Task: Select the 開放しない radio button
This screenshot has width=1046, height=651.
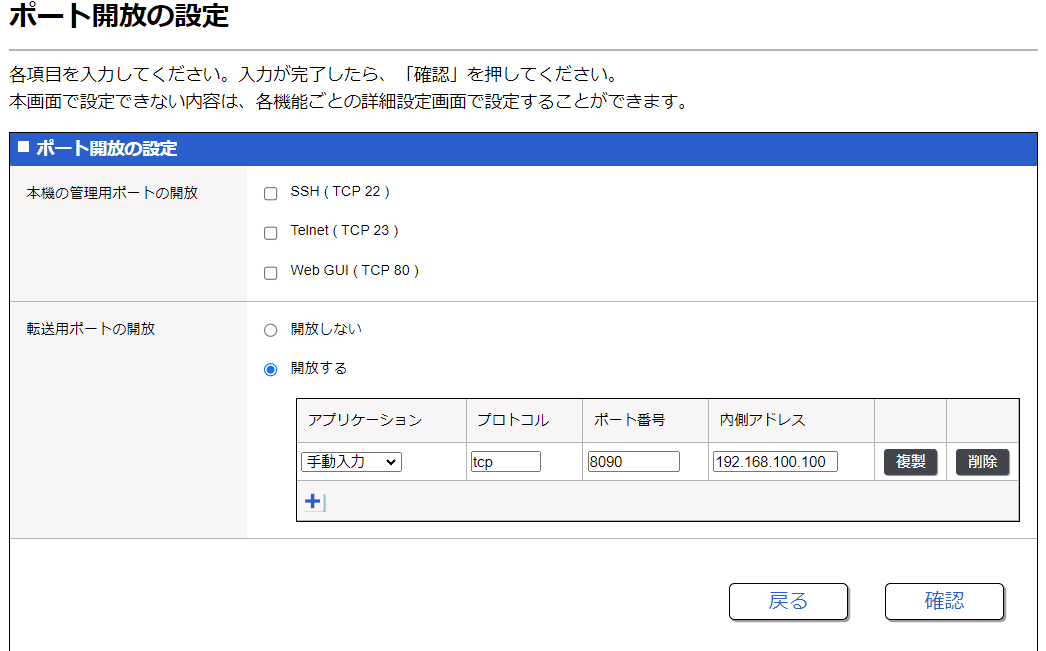Action: pyautogui.click(x=270, y=329)
